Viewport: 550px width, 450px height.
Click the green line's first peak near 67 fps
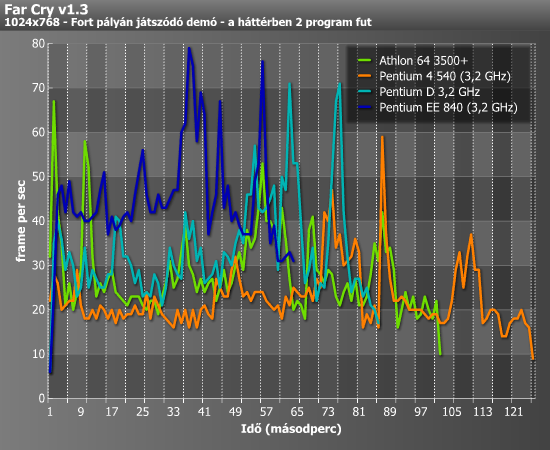[54, 101]
